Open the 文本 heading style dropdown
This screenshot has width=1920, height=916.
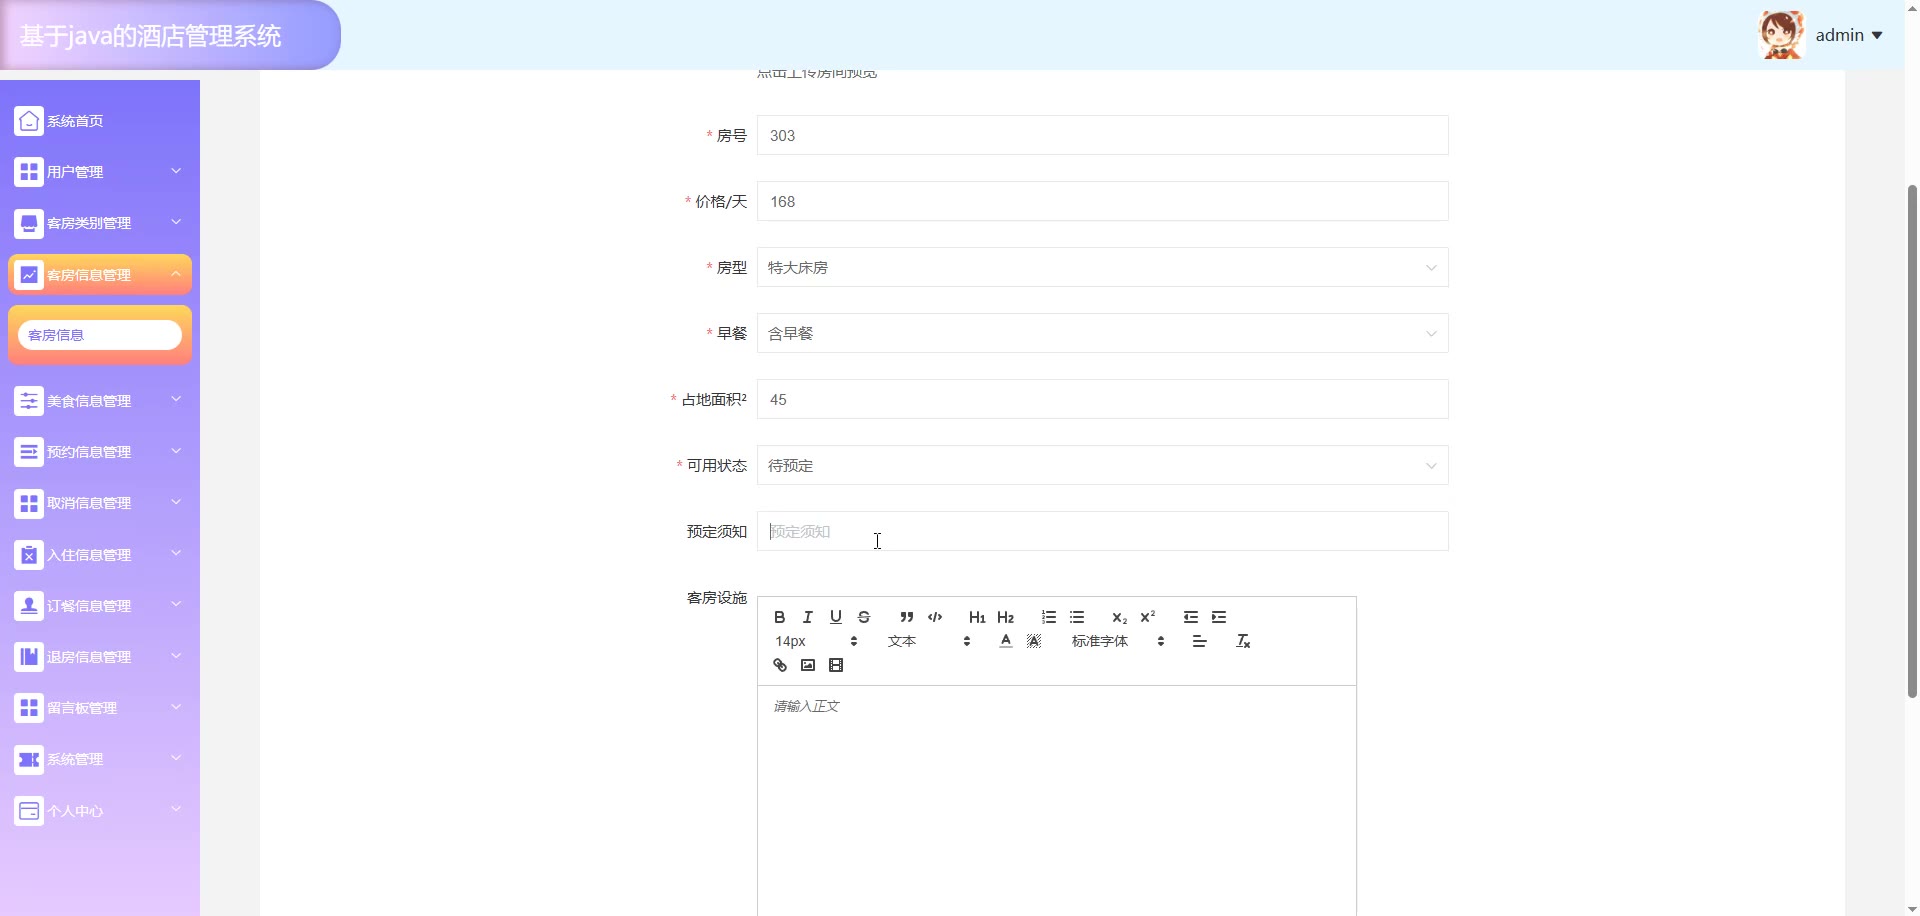click(929, 641)
